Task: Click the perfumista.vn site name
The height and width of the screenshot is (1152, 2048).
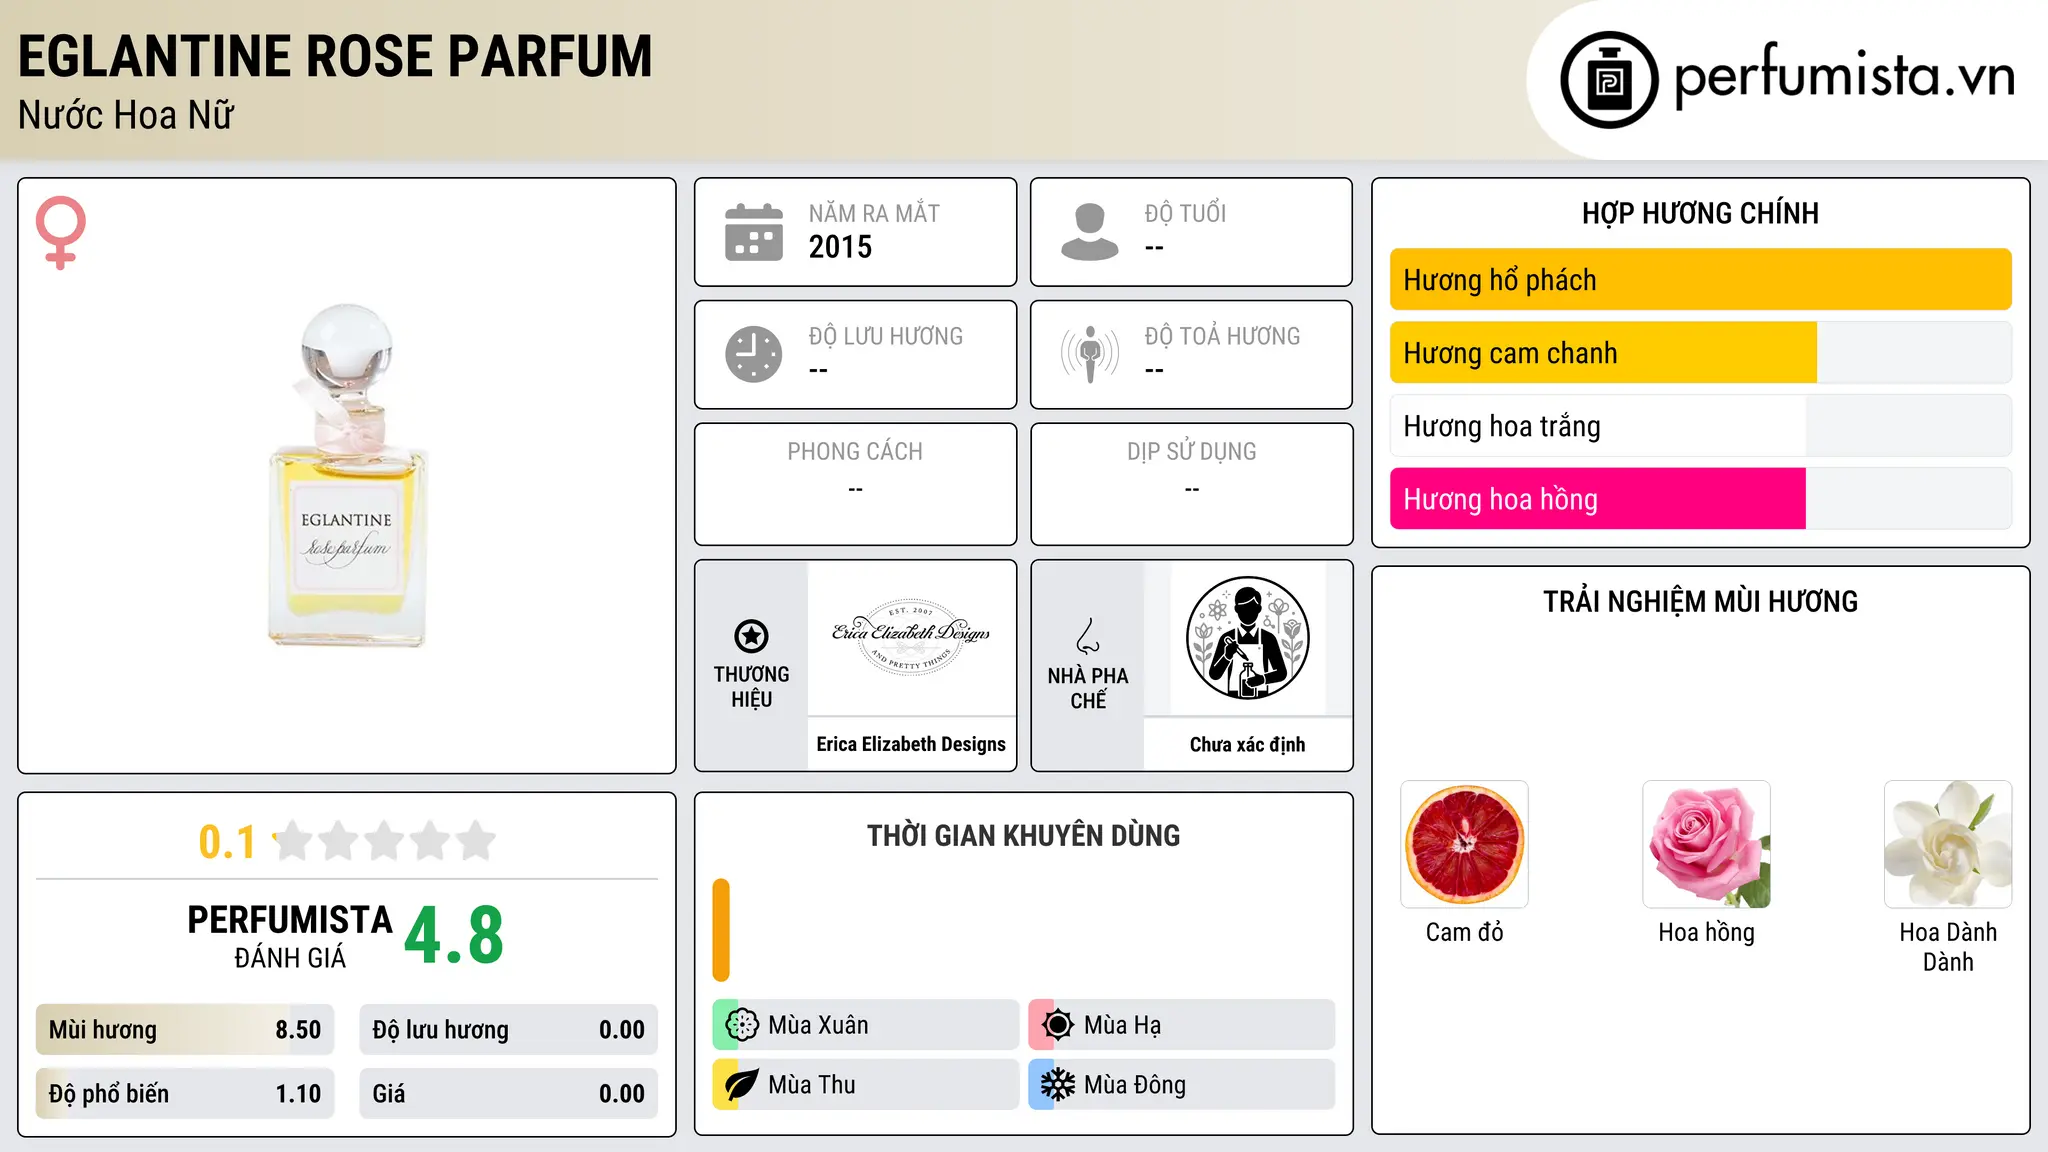Action: point(1845,76)
